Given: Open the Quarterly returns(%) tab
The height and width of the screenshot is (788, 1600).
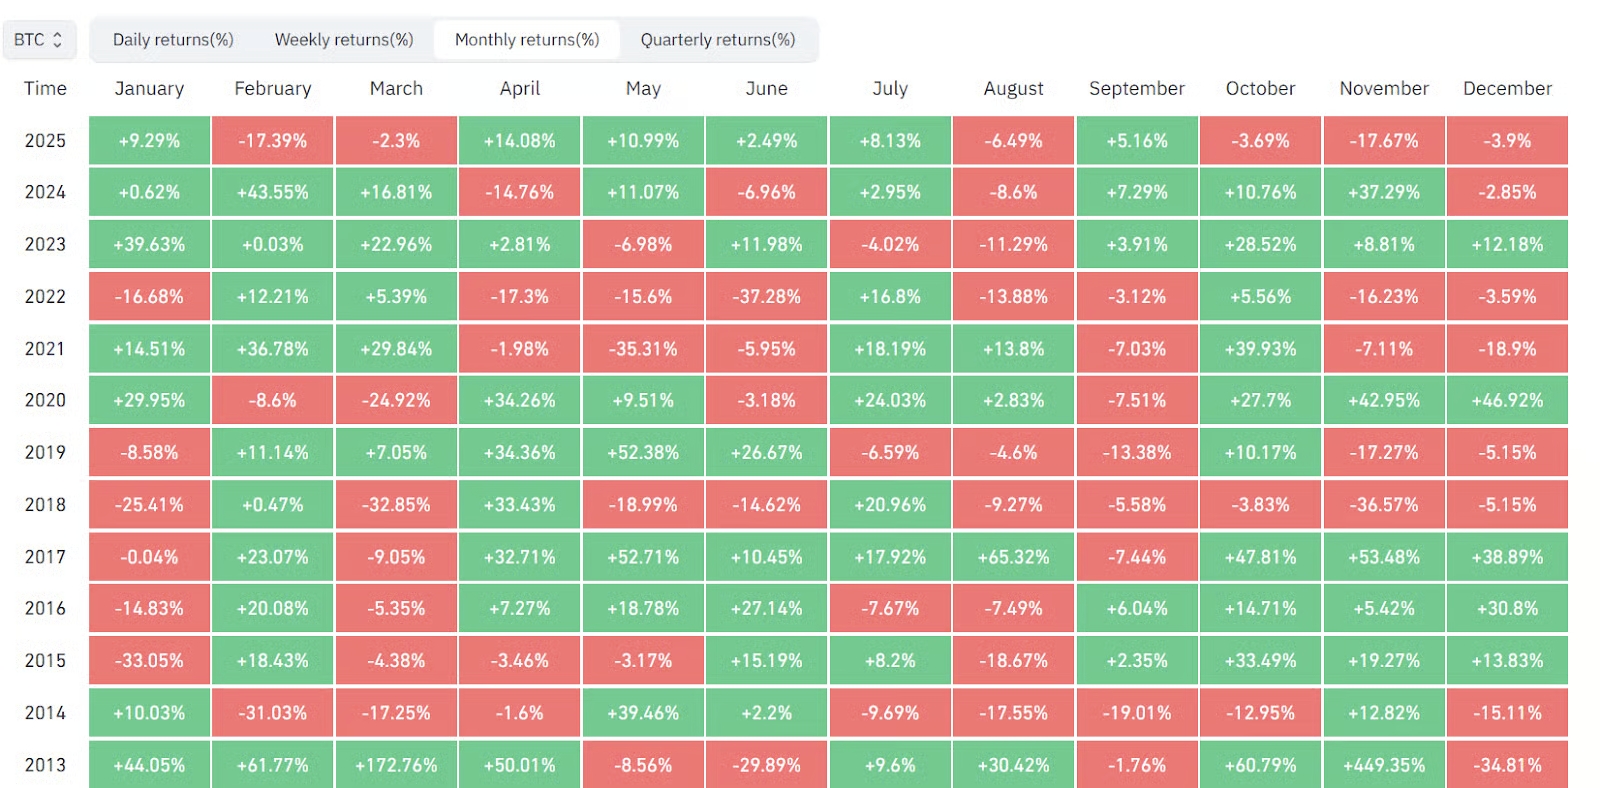Looking at the screenshot, I should click(718, 40).
